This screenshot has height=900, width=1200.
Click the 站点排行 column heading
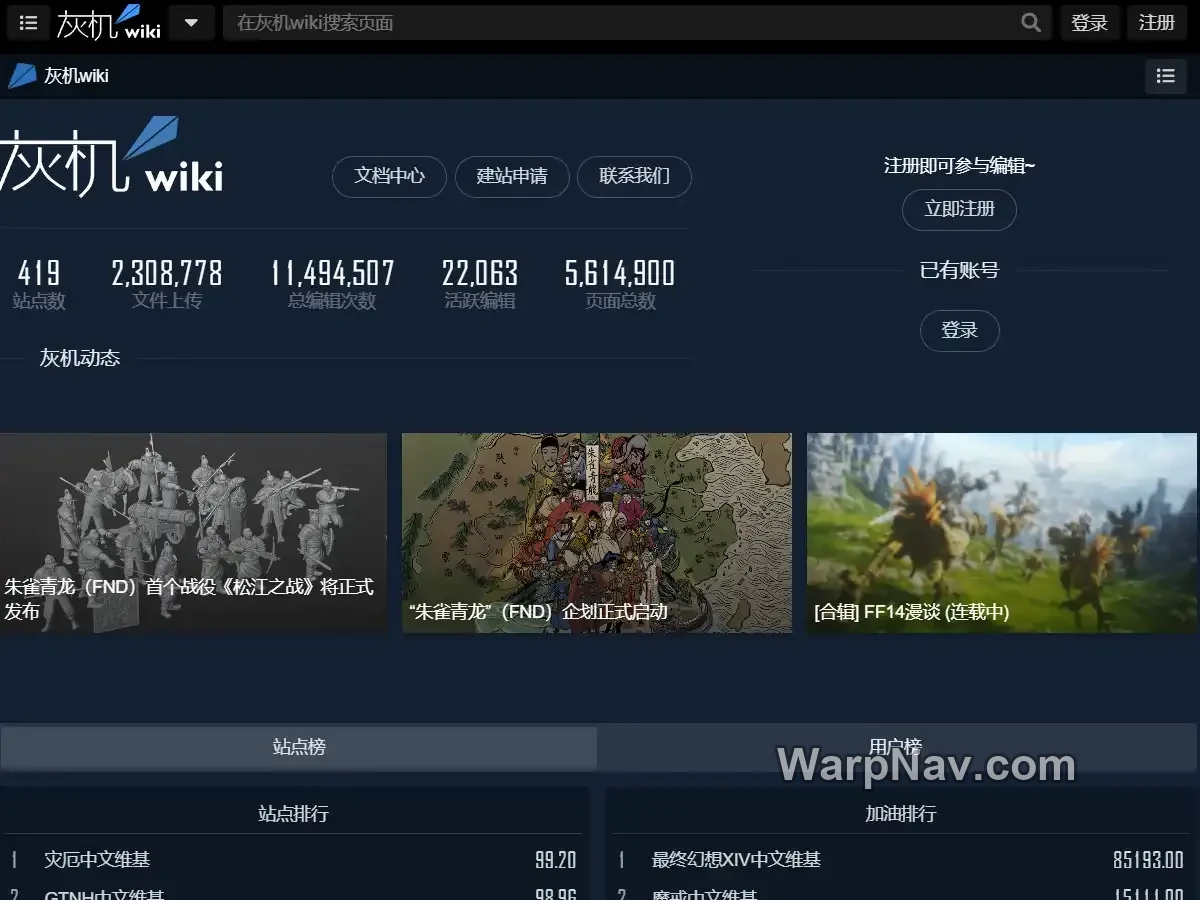[x=293, y=814]
